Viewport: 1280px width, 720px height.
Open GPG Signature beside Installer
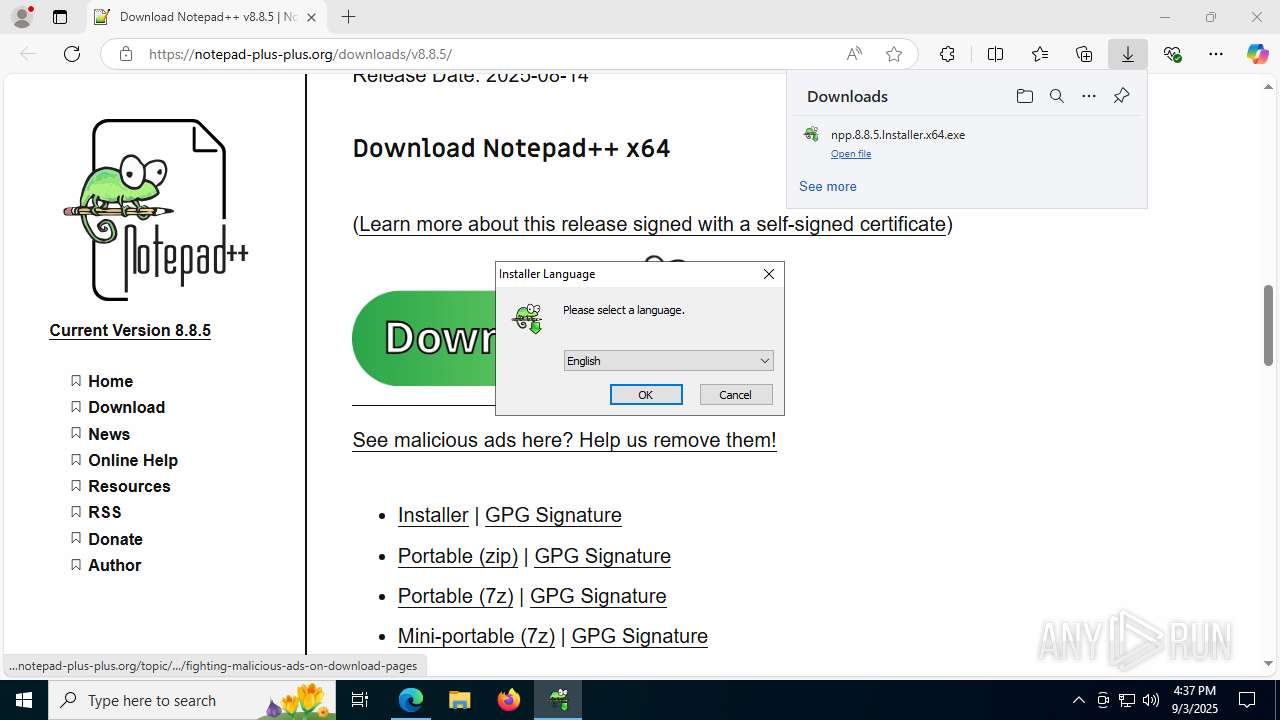click(553, 515)
